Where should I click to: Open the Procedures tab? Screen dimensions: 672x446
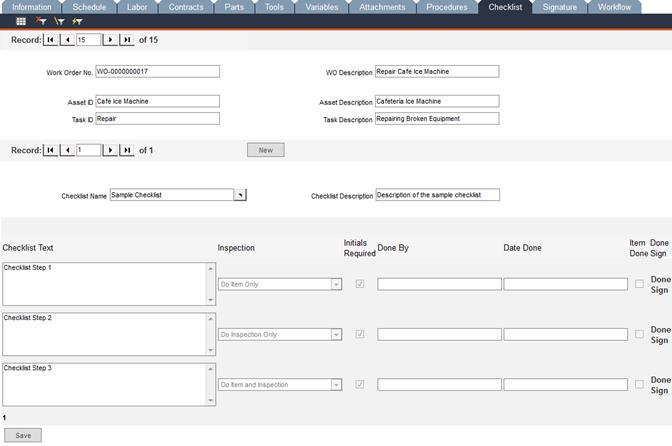[446, 7]
